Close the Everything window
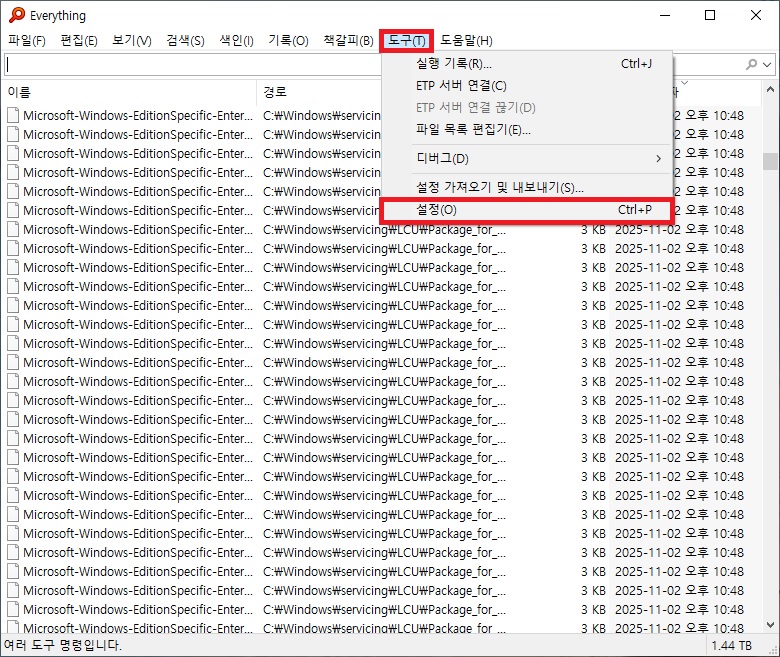This screenshot has height=657, width=780. 756,15
